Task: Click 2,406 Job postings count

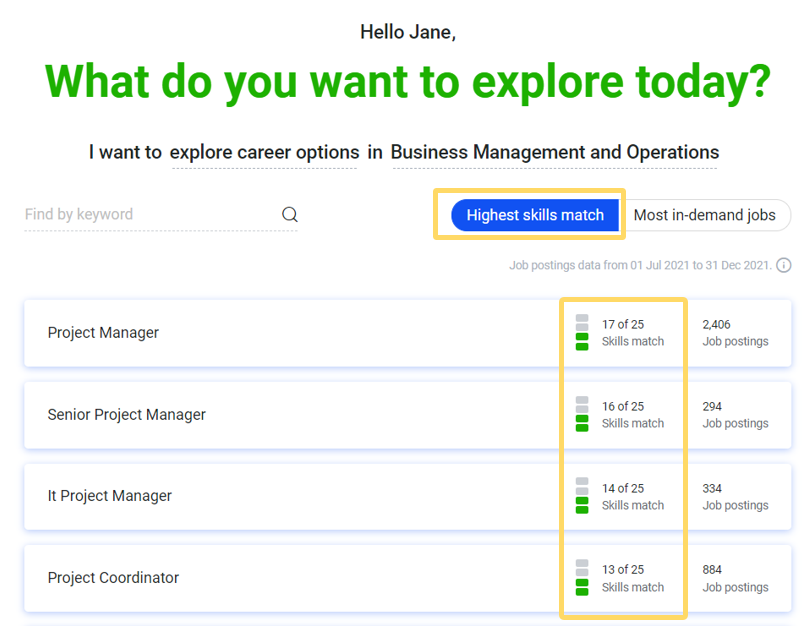Action: (x=735, y=333)
